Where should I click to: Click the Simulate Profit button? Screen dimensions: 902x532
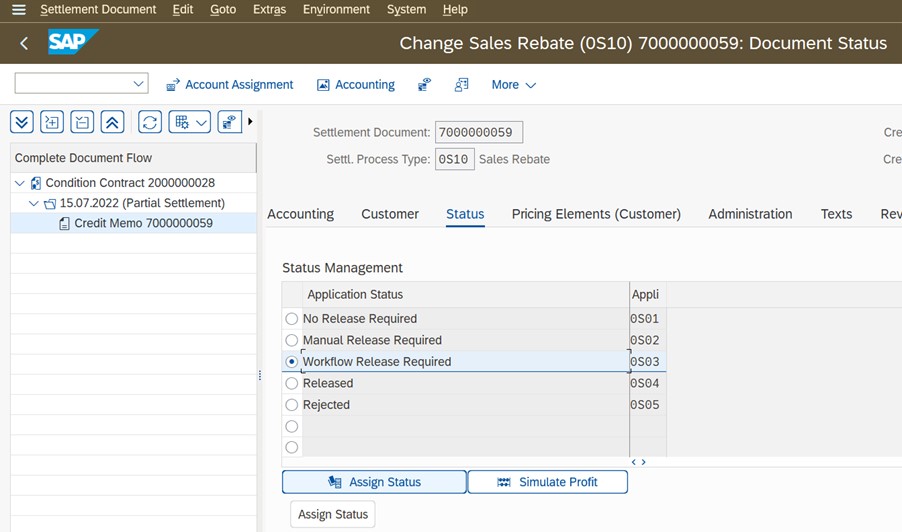tap(548, 482)
